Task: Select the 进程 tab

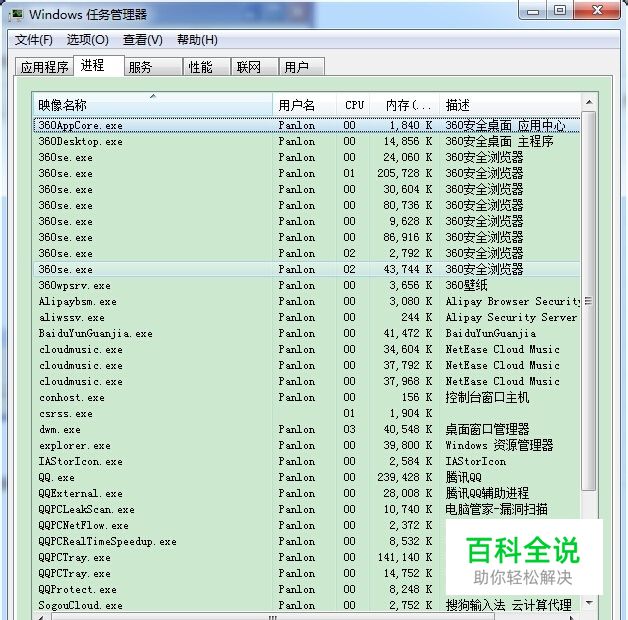Action: [x=99, y=65]
